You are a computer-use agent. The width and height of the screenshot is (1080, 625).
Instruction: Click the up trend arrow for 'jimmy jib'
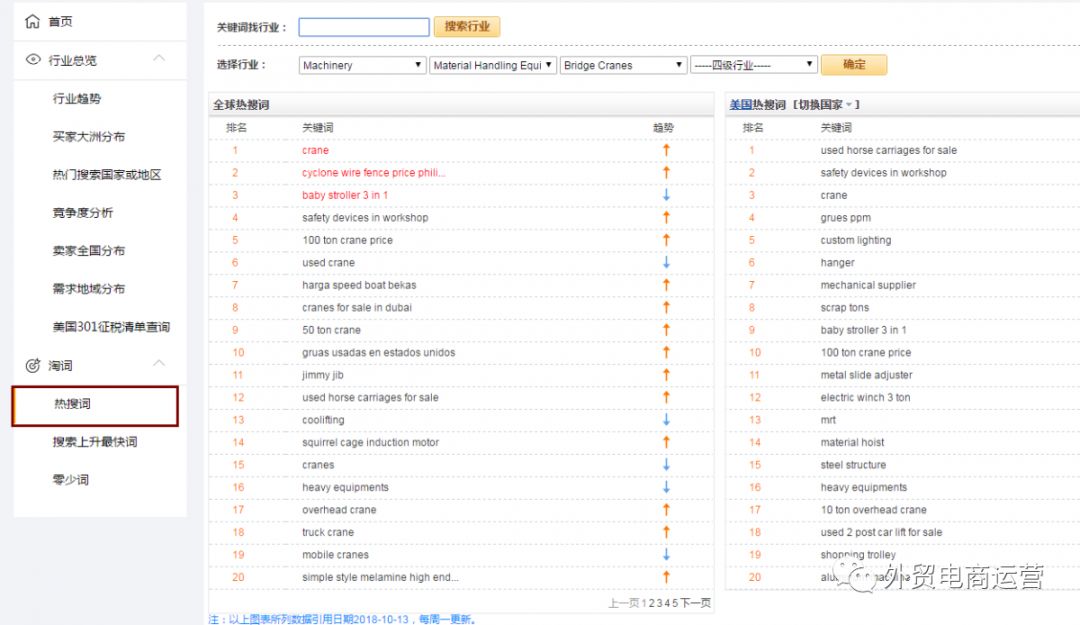(666, 375)
